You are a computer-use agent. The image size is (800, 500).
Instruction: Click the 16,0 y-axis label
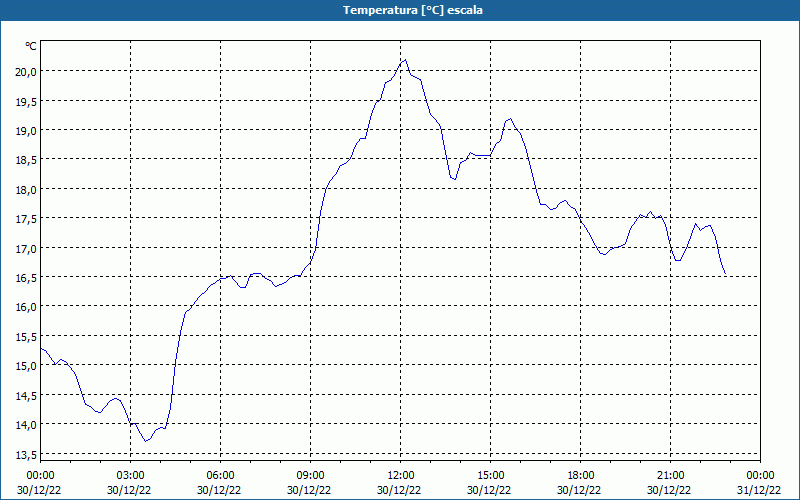(x=27, y=308)
